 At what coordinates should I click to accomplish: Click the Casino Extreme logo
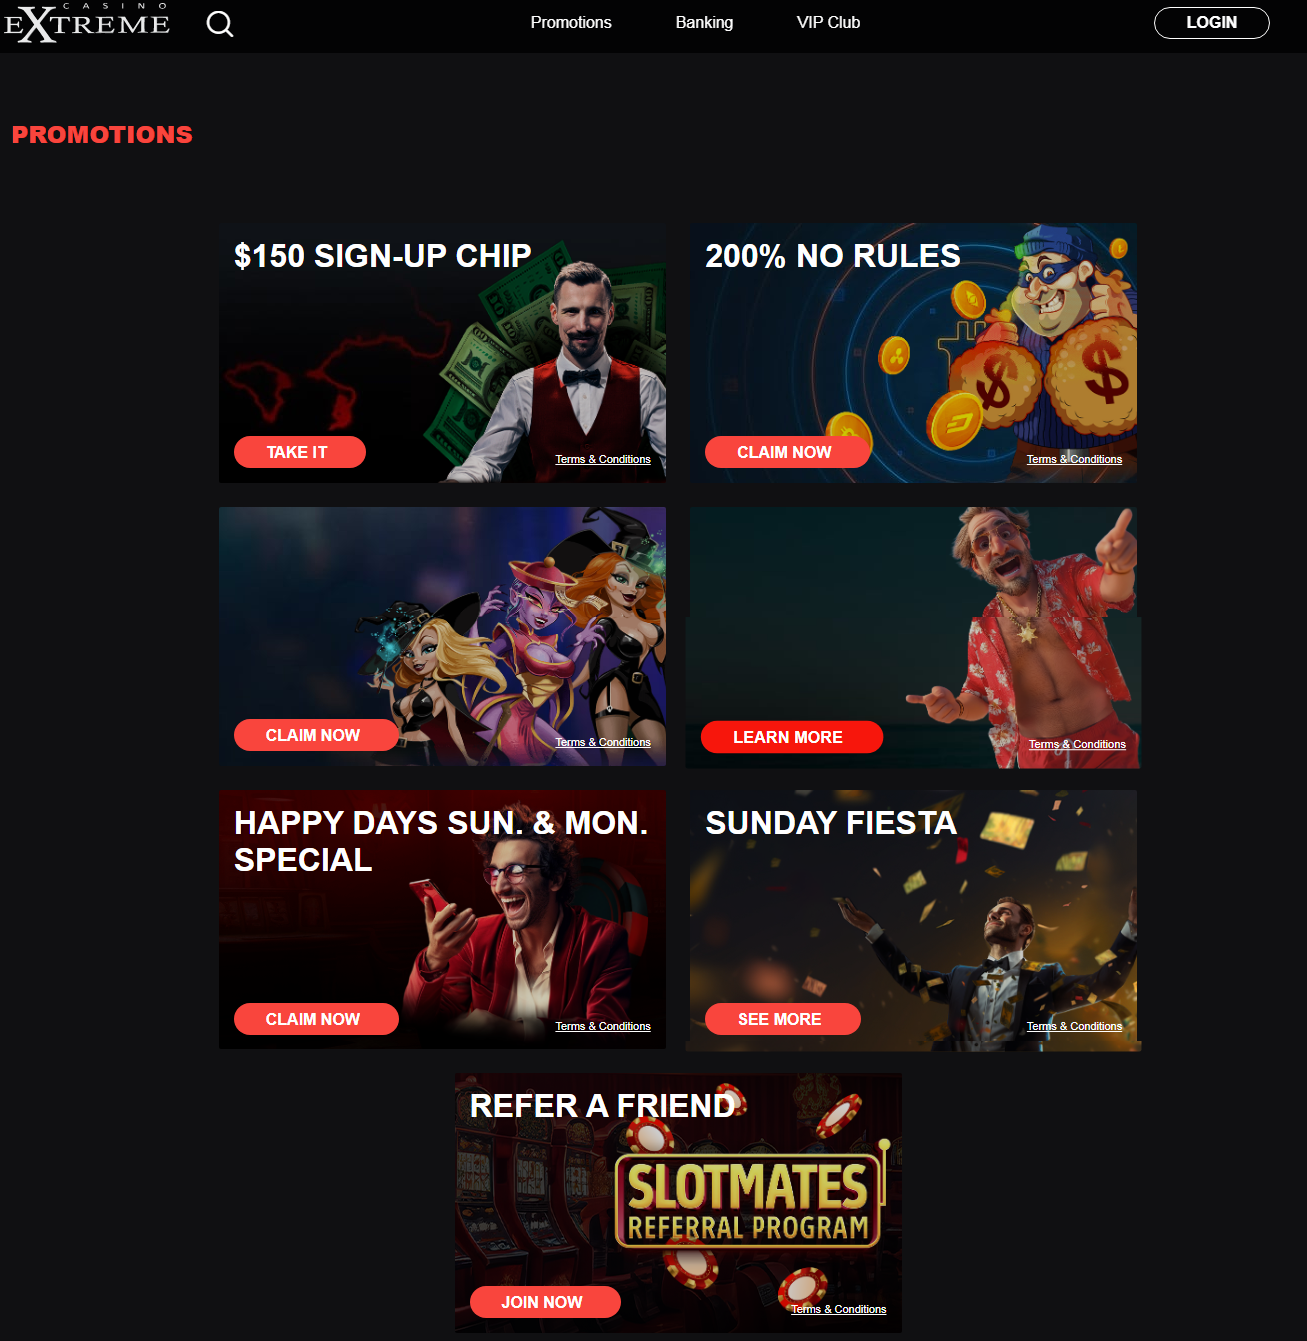pyautogui.click(x=87, y=23)
